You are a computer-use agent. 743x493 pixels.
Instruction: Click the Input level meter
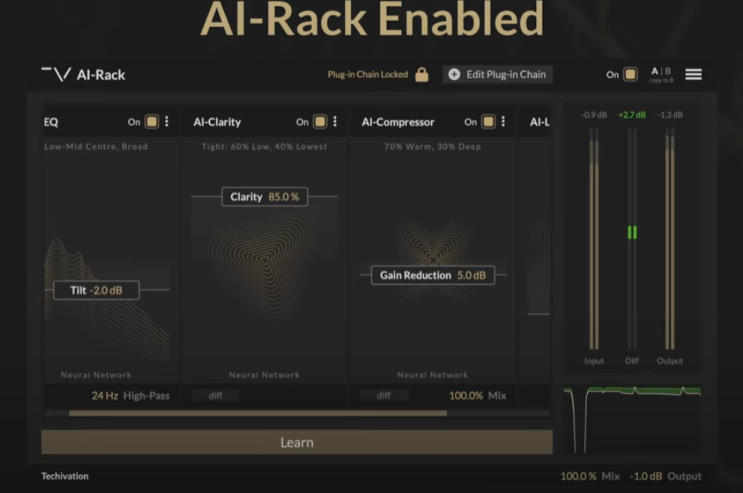(594, 238)
